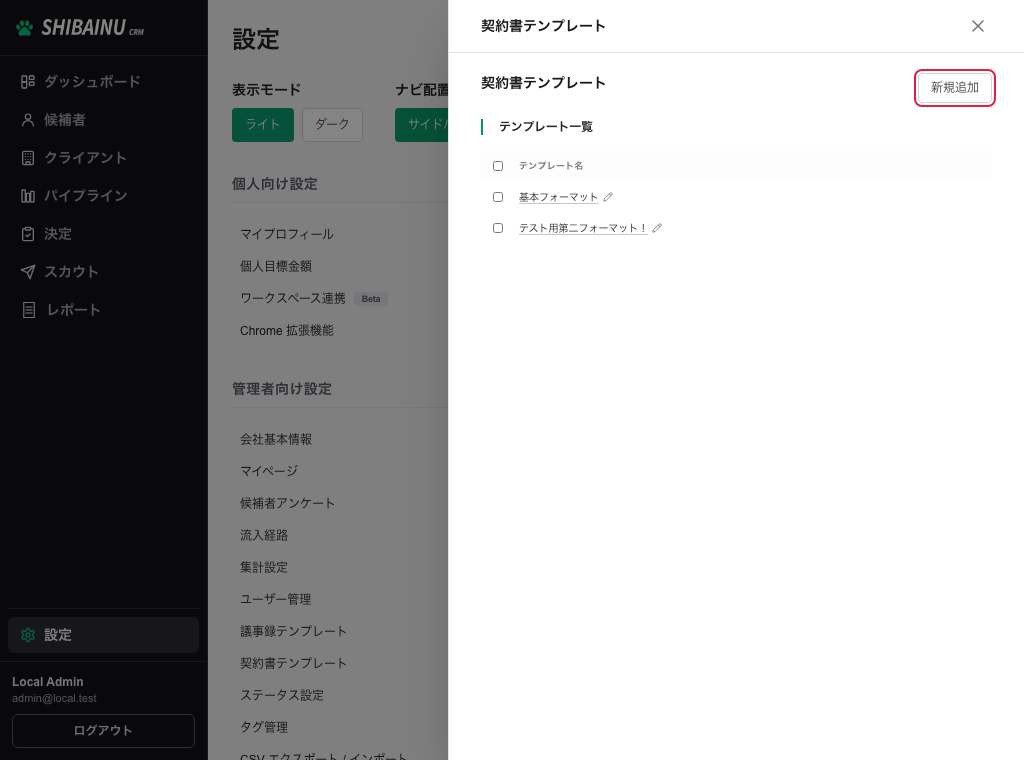
Task: Open the テスト用第二フォーマット！ template link
Action: click(583, 228)
